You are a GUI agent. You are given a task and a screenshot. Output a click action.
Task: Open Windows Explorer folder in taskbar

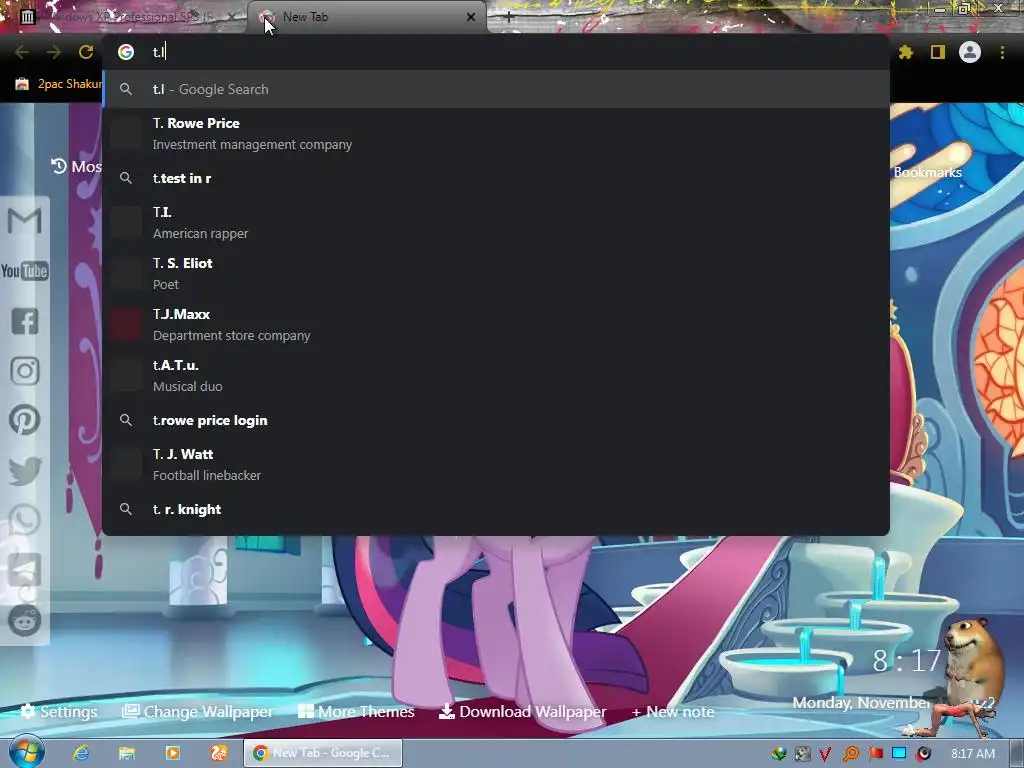pyautogui.click(x=127, y=753)
